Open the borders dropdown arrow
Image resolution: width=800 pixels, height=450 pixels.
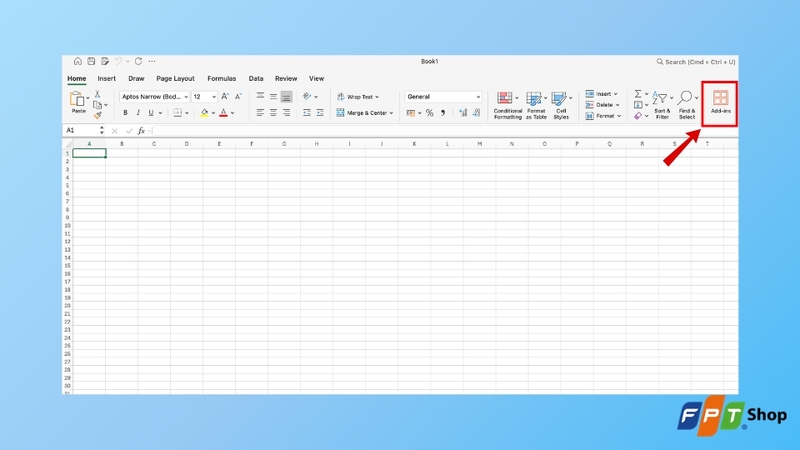[187, 113]
